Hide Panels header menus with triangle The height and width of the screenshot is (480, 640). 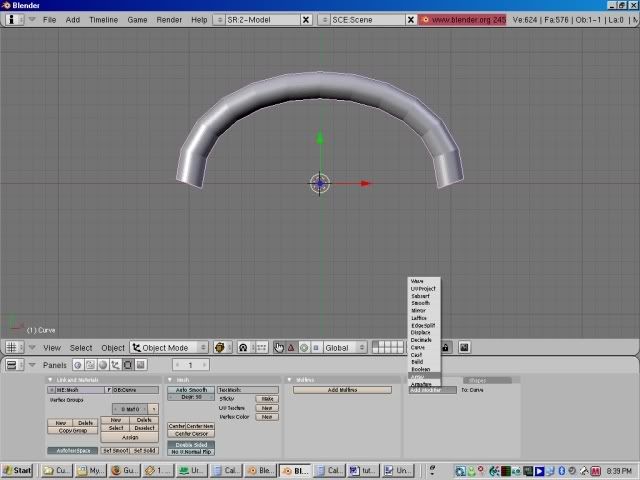[32, 365]
